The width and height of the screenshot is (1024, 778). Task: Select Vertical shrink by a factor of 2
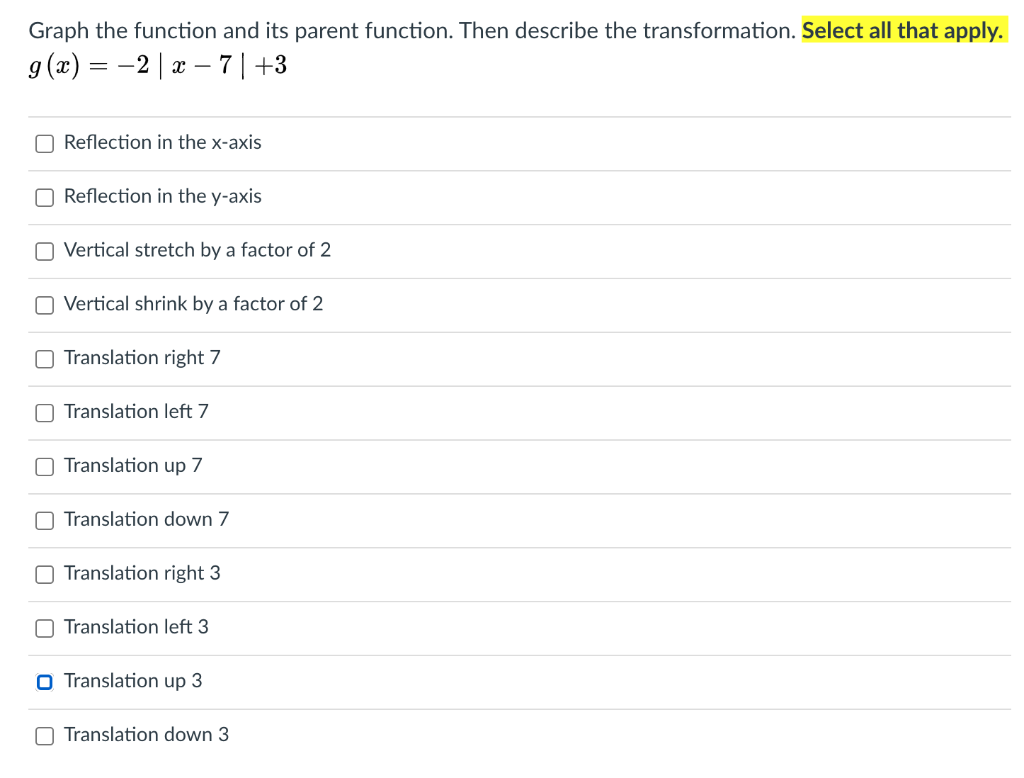(44, 305)
